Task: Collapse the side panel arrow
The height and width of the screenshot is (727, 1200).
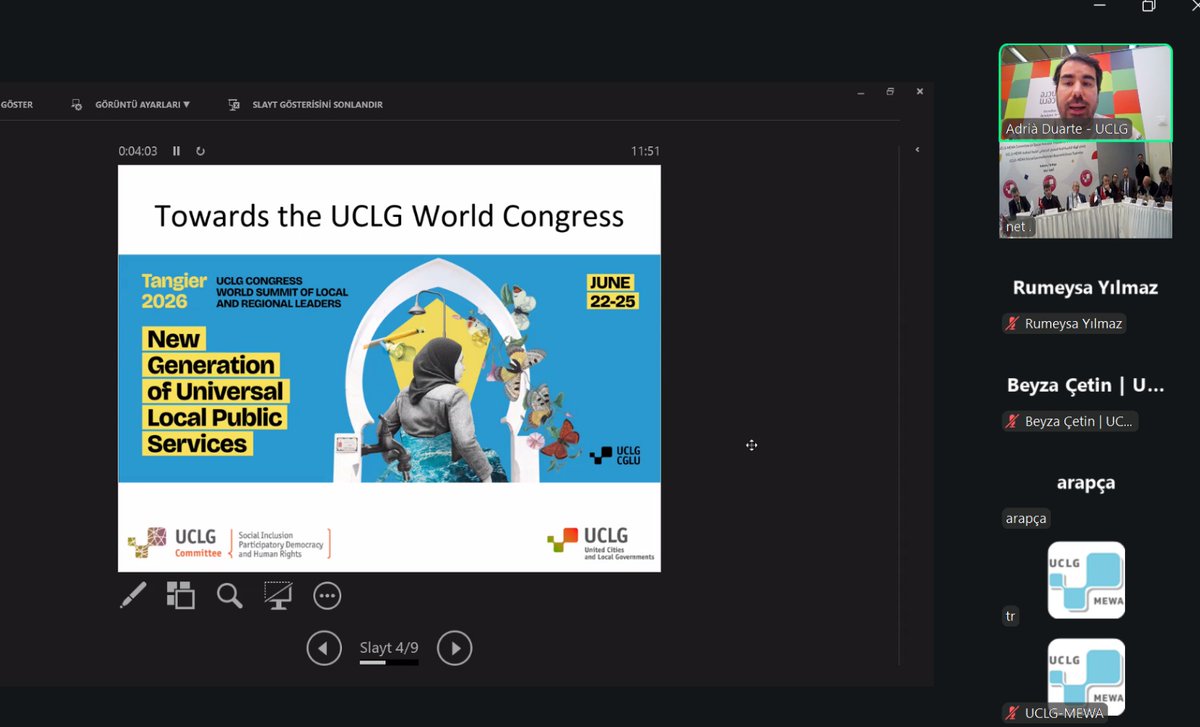Action: pos(917,150)
